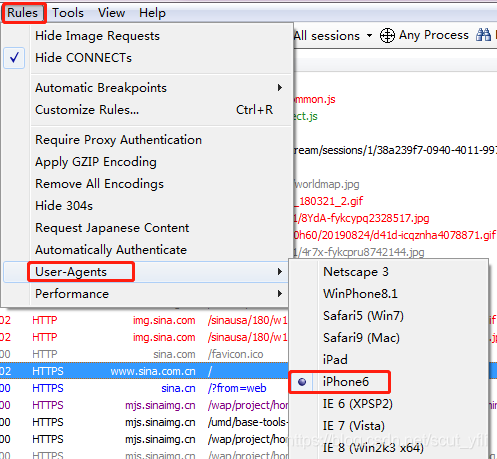This screenshot has width=497, height=459.
Task: Open the Tools menu
Action: [x=68, y=13]
